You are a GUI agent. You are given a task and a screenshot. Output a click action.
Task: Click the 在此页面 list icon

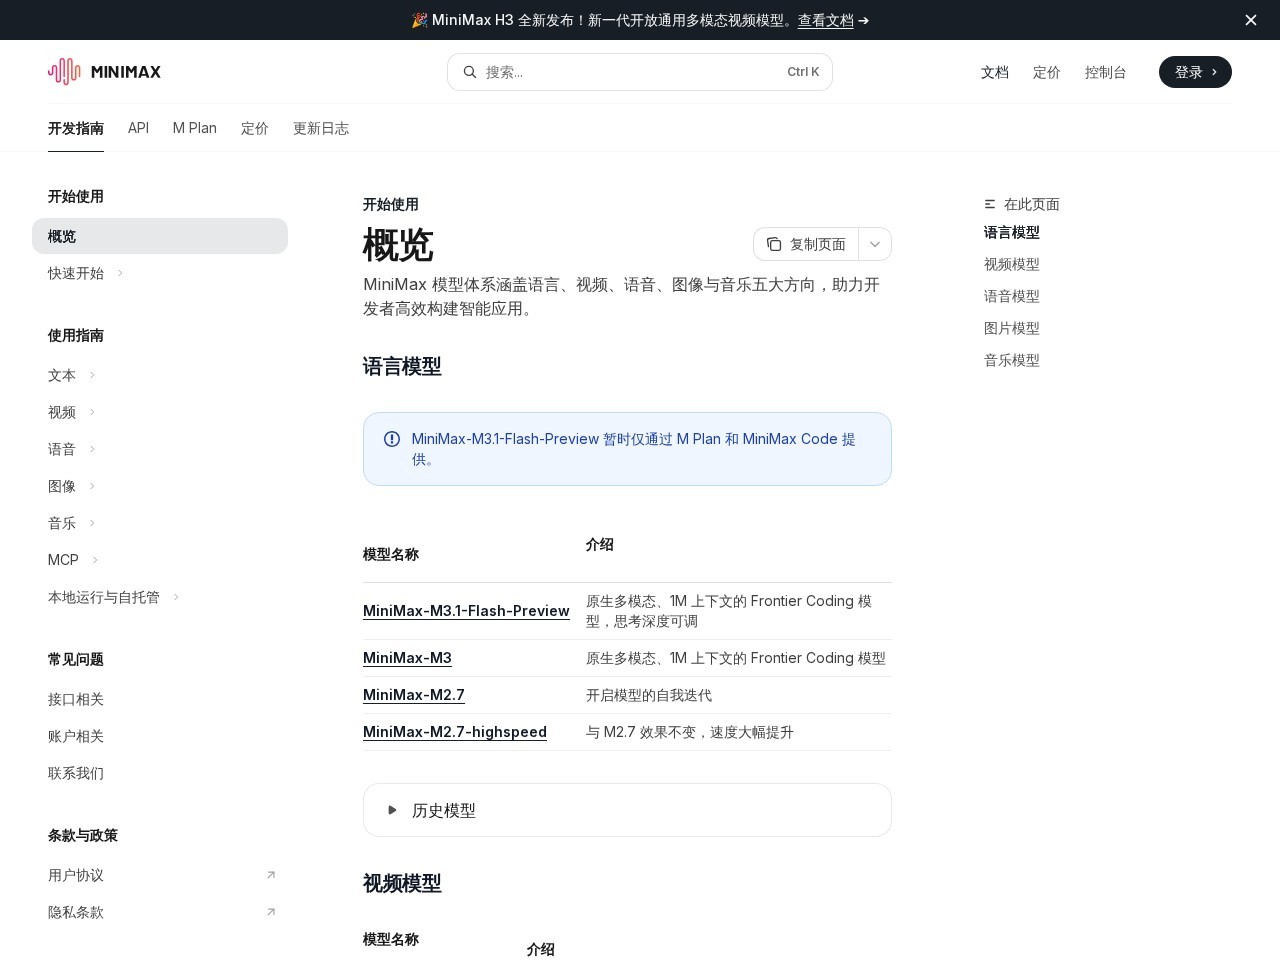[990, 204]
